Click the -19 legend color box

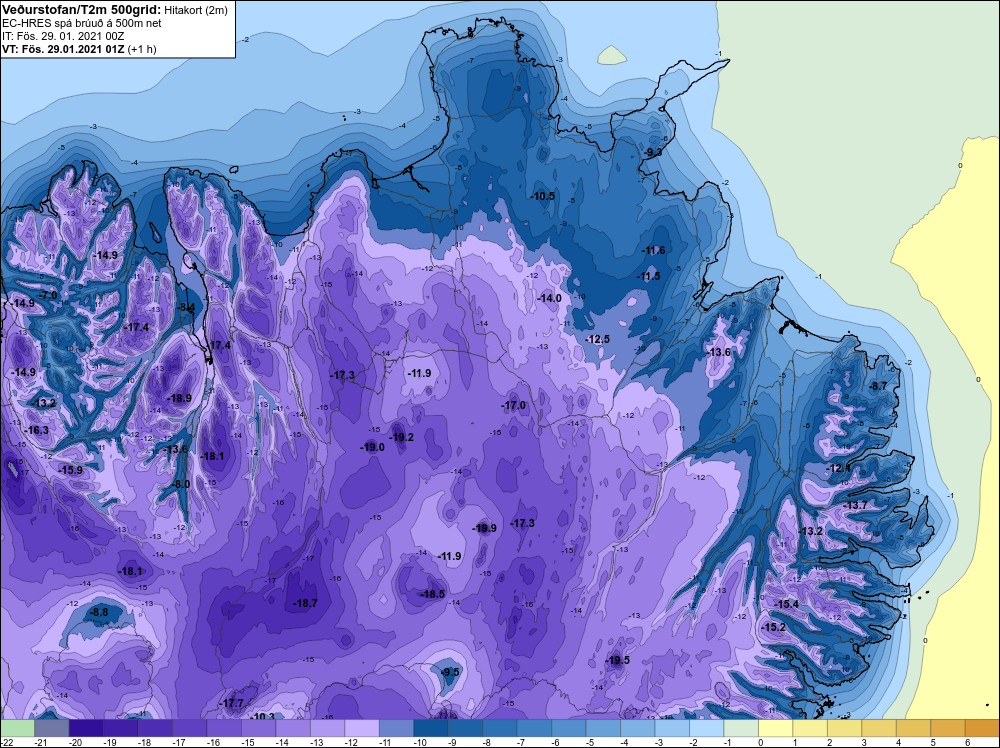pyautogui.click(x=121, y=728)
